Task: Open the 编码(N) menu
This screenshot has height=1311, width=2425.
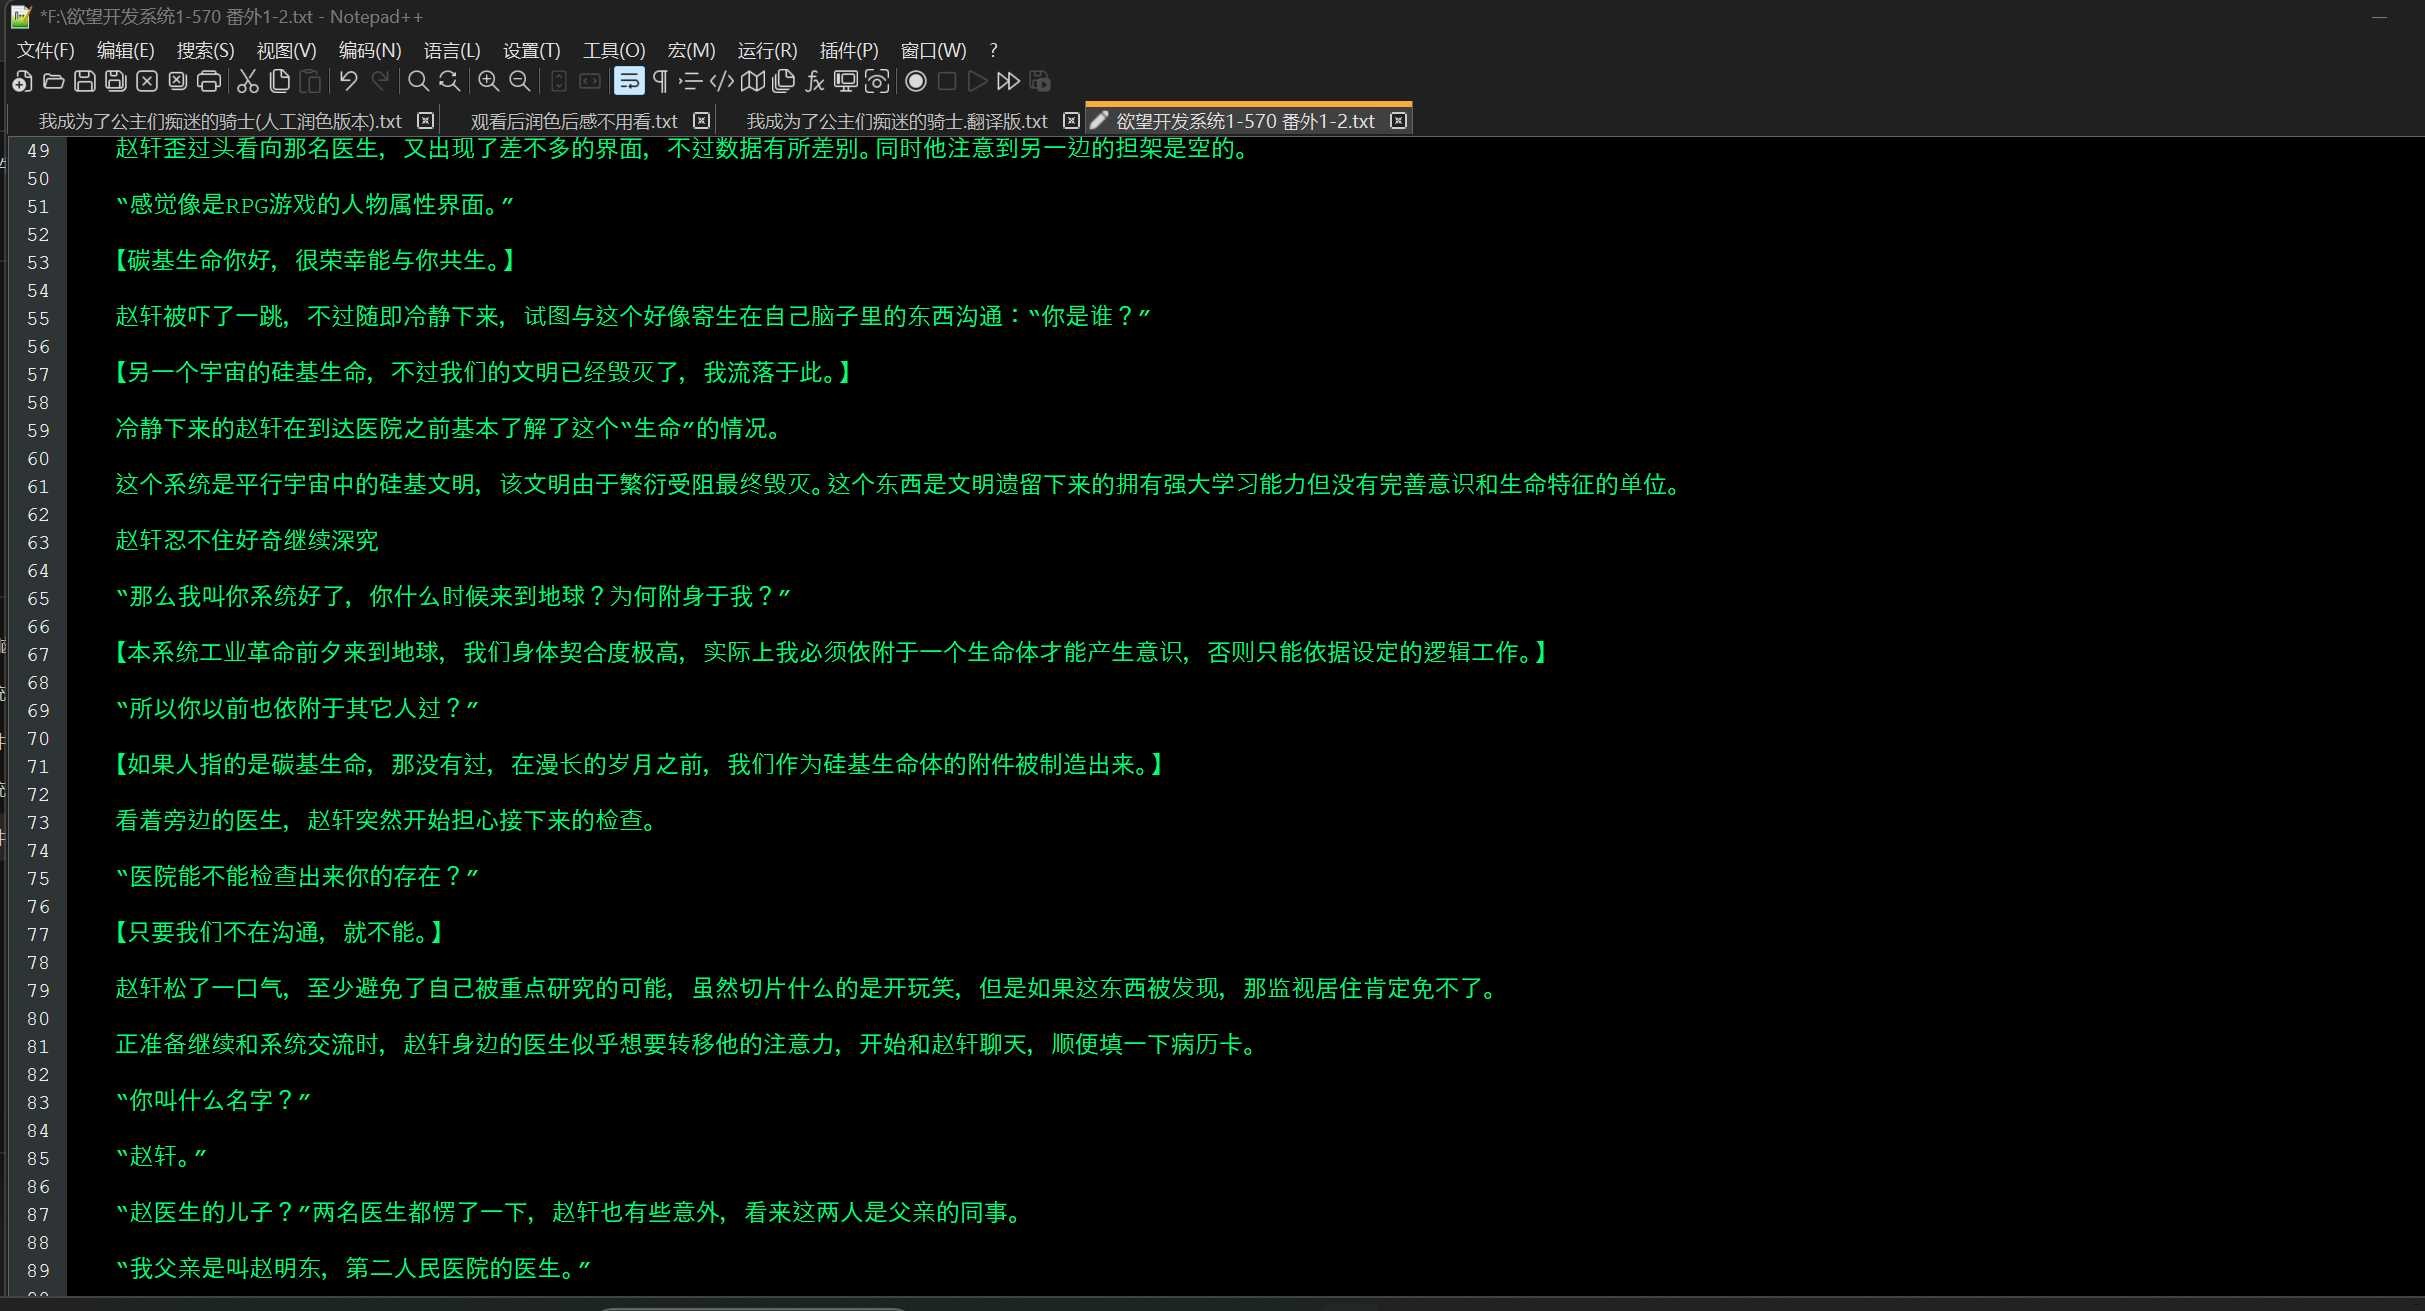Action: tap(369, 50)
